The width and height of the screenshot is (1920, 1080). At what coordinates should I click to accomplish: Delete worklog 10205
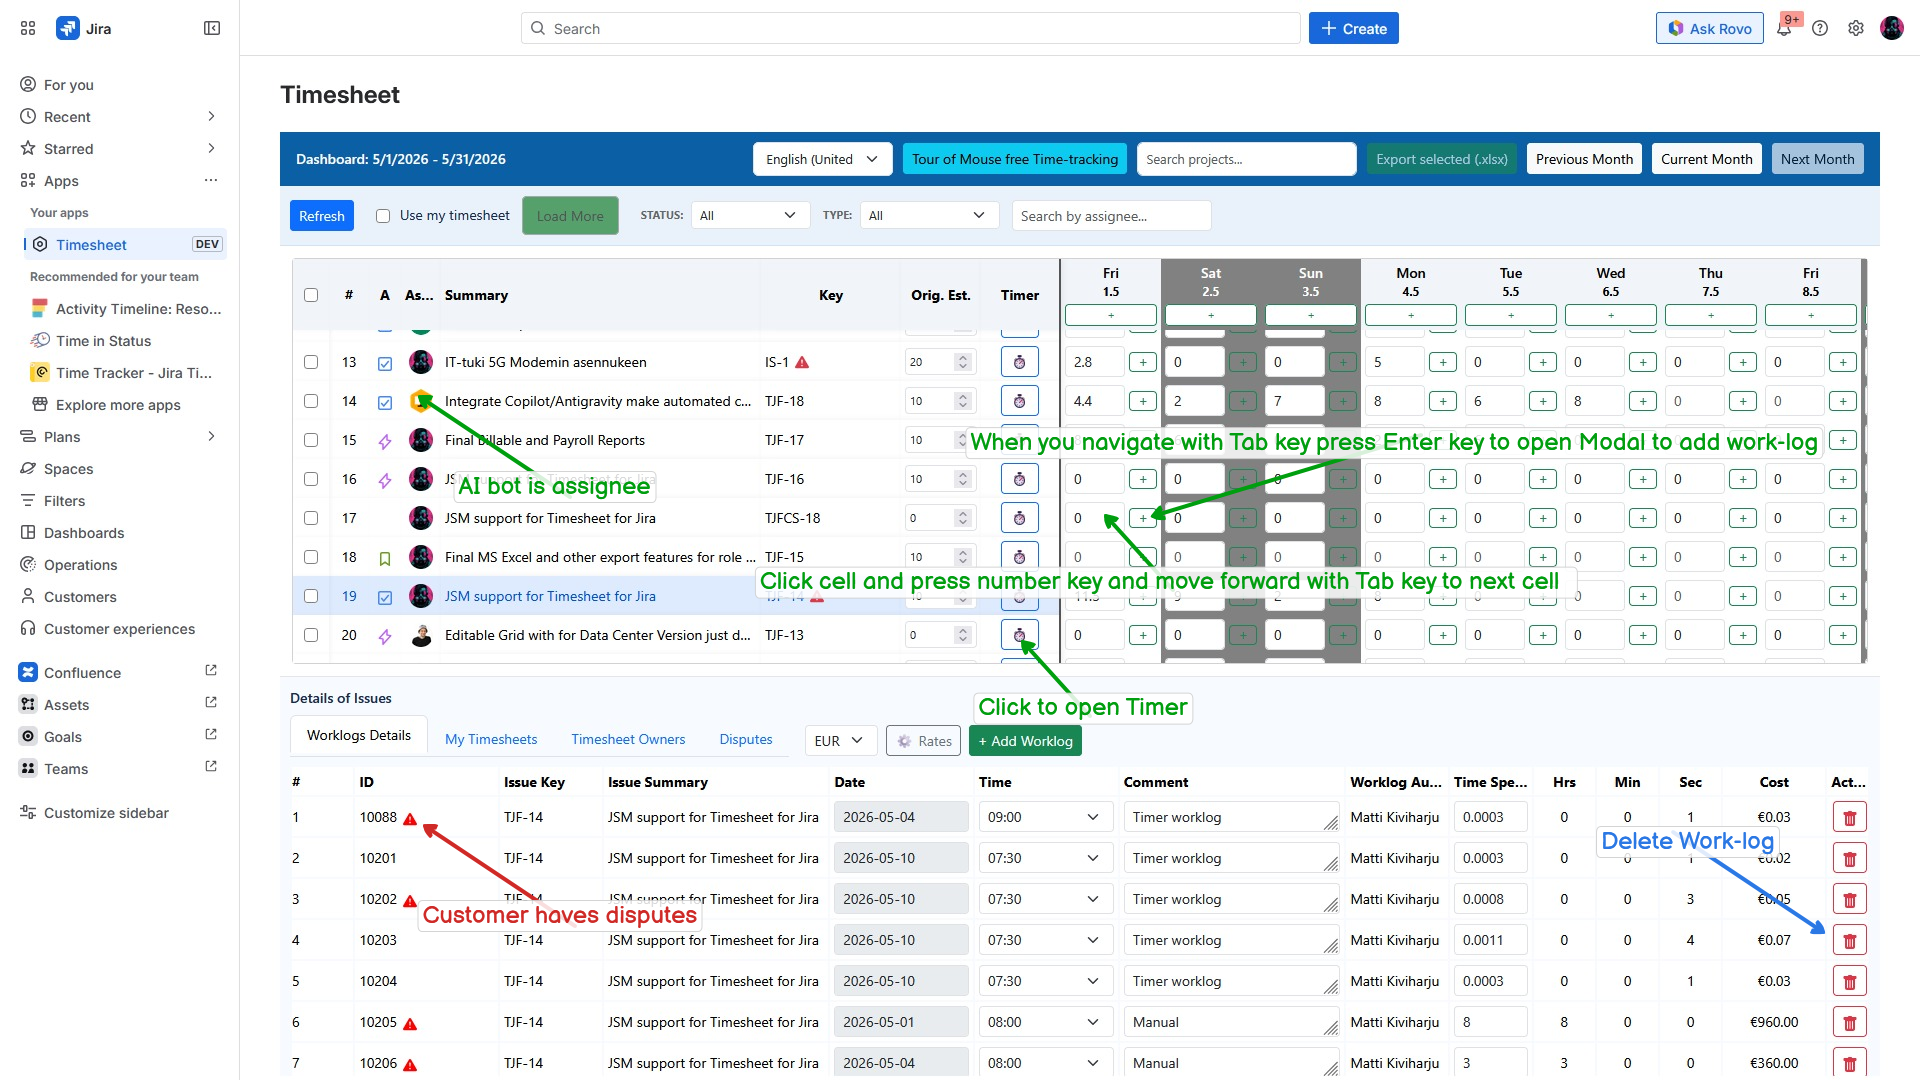point(1850,1023)
